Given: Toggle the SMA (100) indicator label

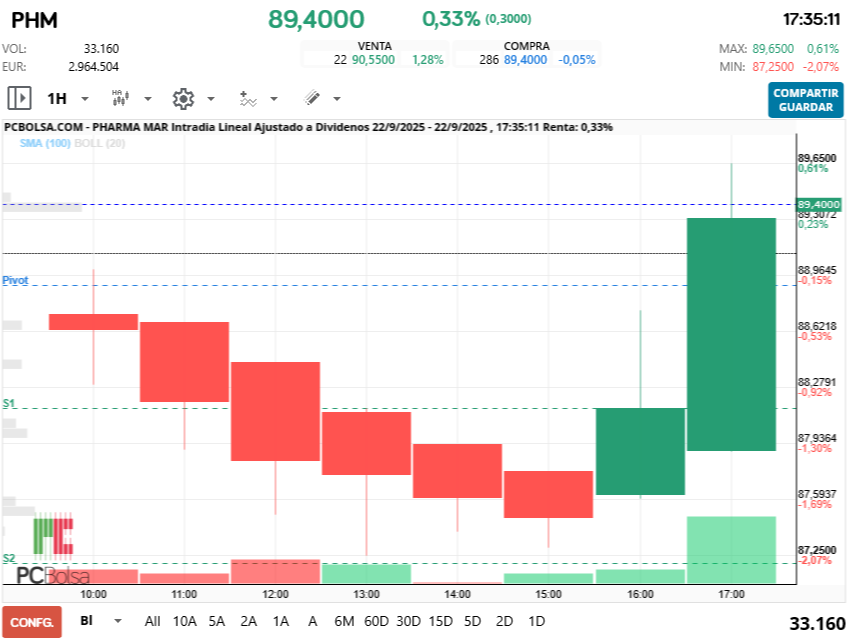Looking at the screenshot, I should coord(45,143).
